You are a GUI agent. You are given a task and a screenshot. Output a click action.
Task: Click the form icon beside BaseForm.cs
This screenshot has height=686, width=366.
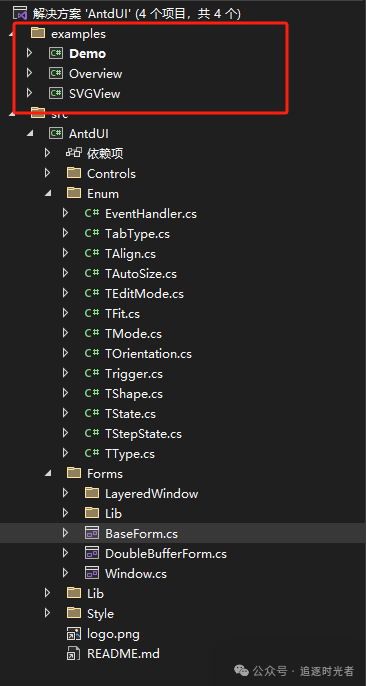click(x=91, y=533)
